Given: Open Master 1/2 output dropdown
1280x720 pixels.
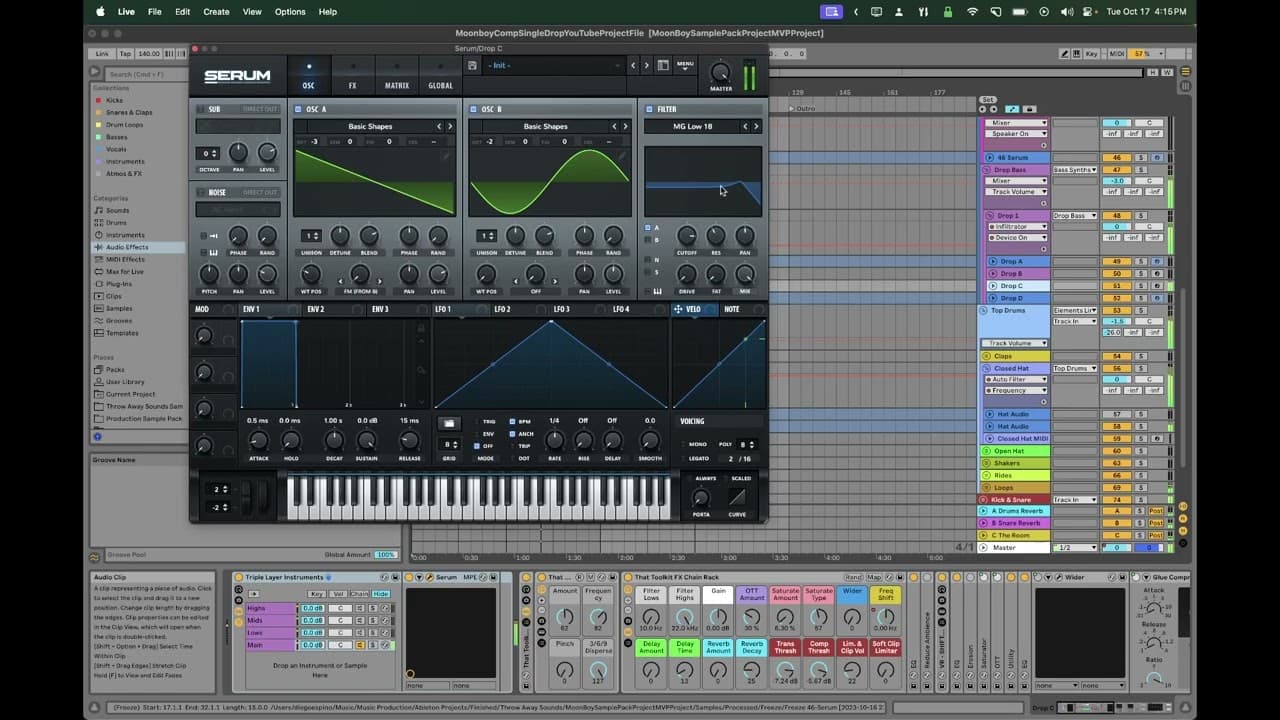Looking at the screenshot, I should [1077, 547].
